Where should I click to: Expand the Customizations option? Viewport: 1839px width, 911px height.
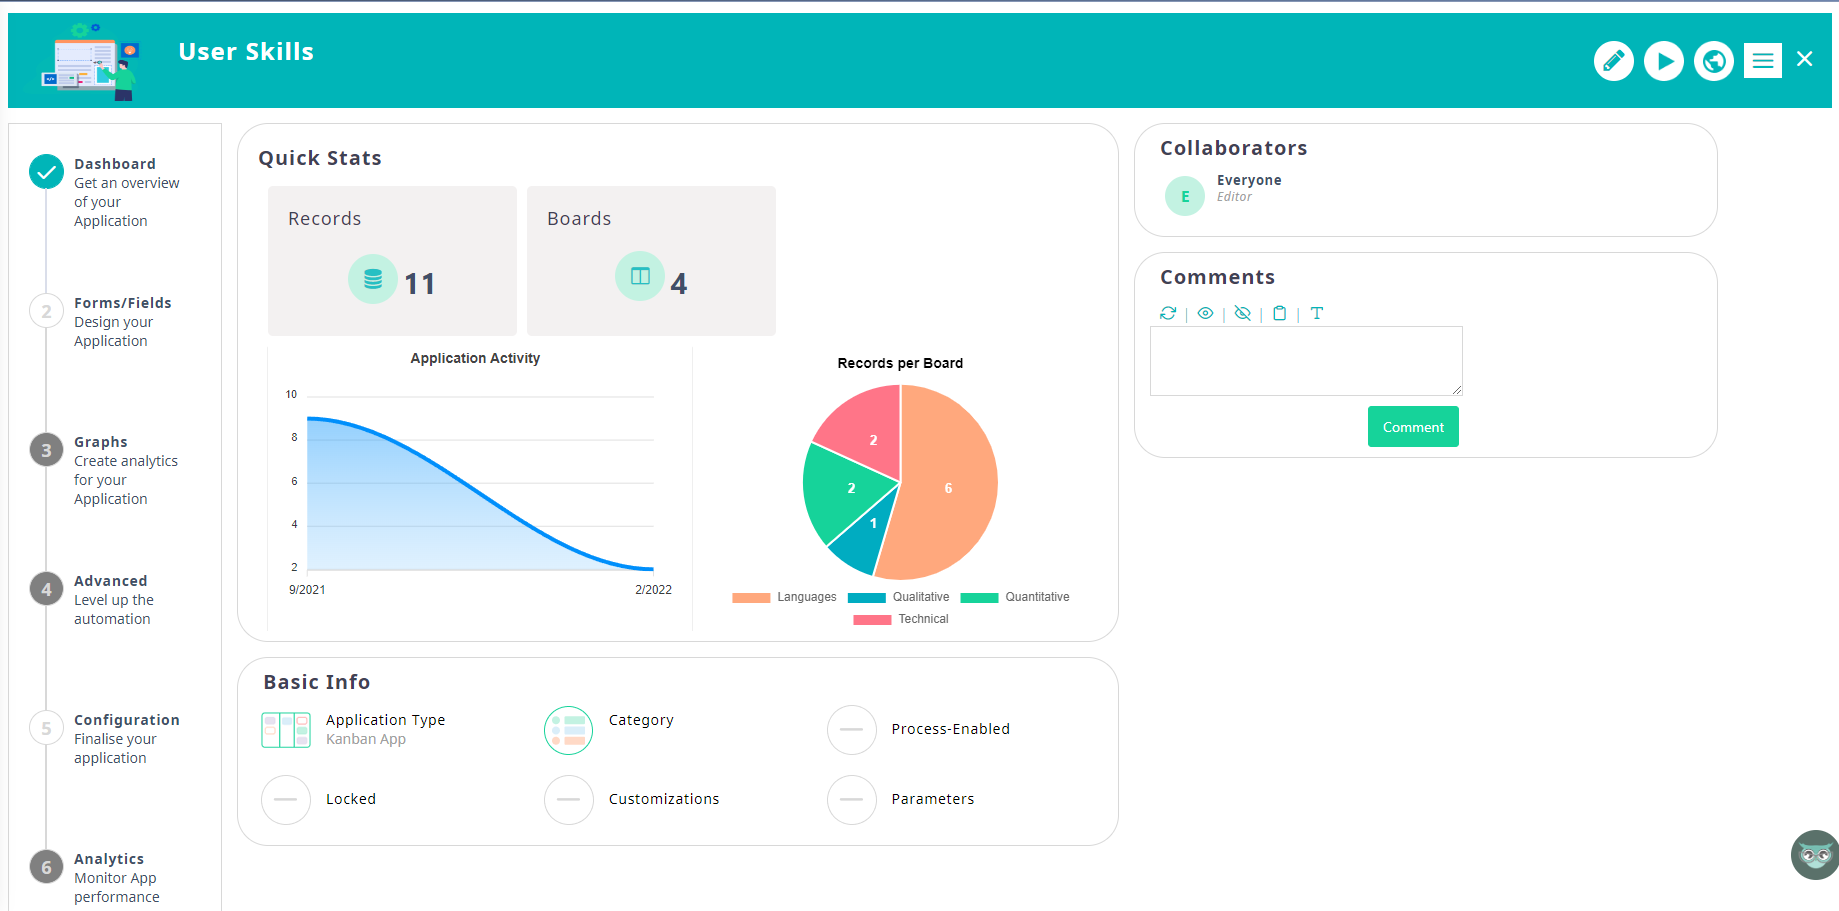click(x=568, y=799)
